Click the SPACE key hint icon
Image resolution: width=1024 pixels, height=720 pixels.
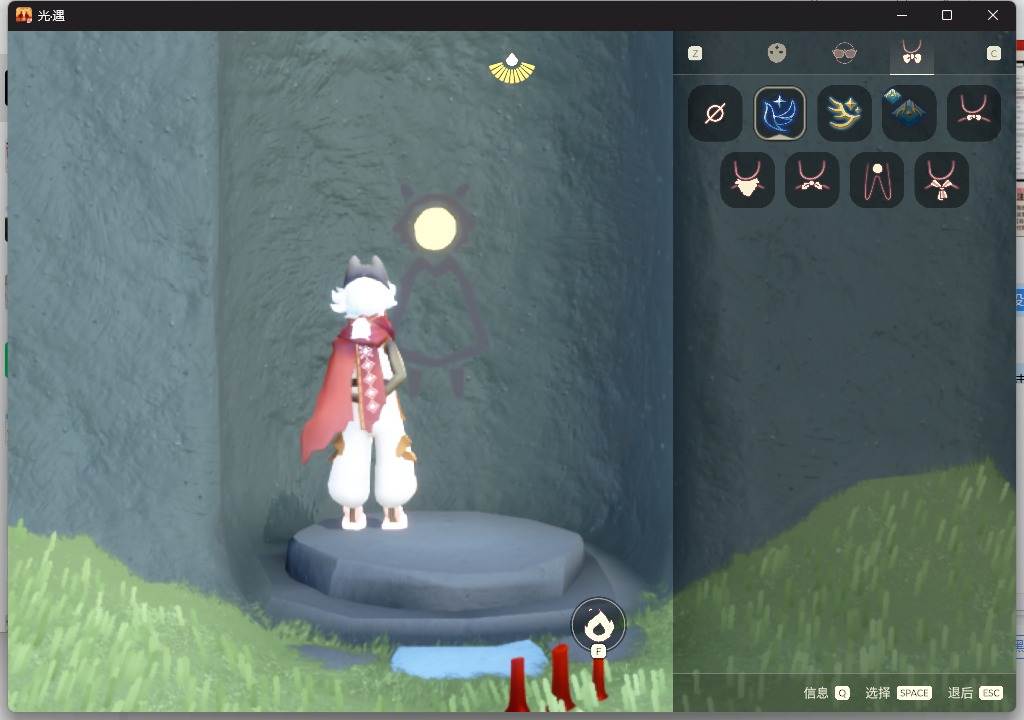click(x=914, y=693)
